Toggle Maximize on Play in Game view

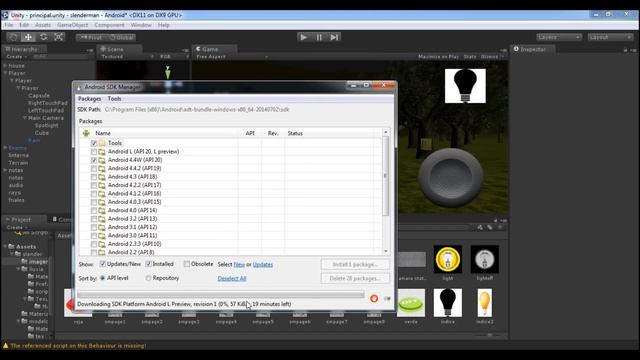pos(438,57)
